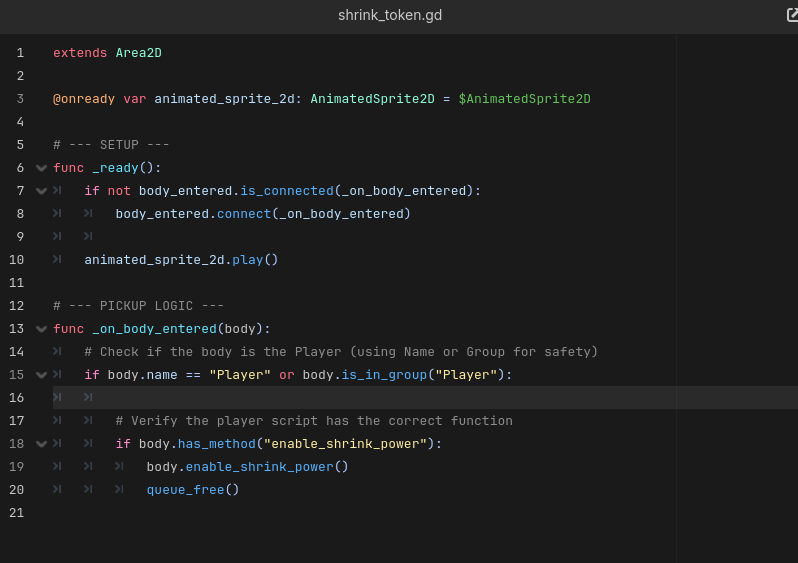Collapse the has_method if block
The width and height of the screenshot is (798, 563).
[x=41, y=444]
